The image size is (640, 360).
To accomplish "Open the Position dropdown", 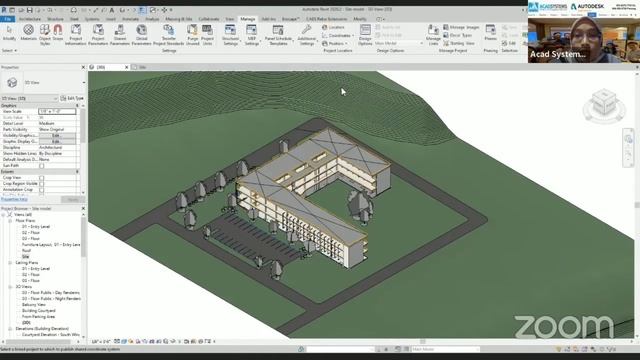I will point(335,43).
